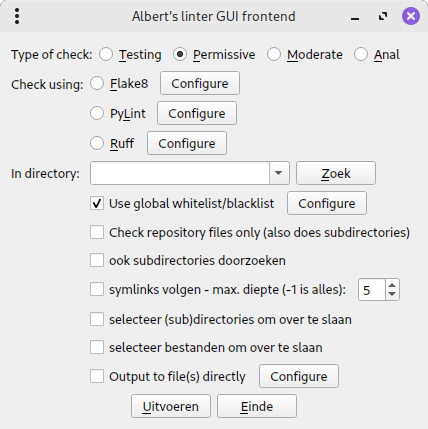
Task: Close window with purple X button
Action: click(411, 16)
